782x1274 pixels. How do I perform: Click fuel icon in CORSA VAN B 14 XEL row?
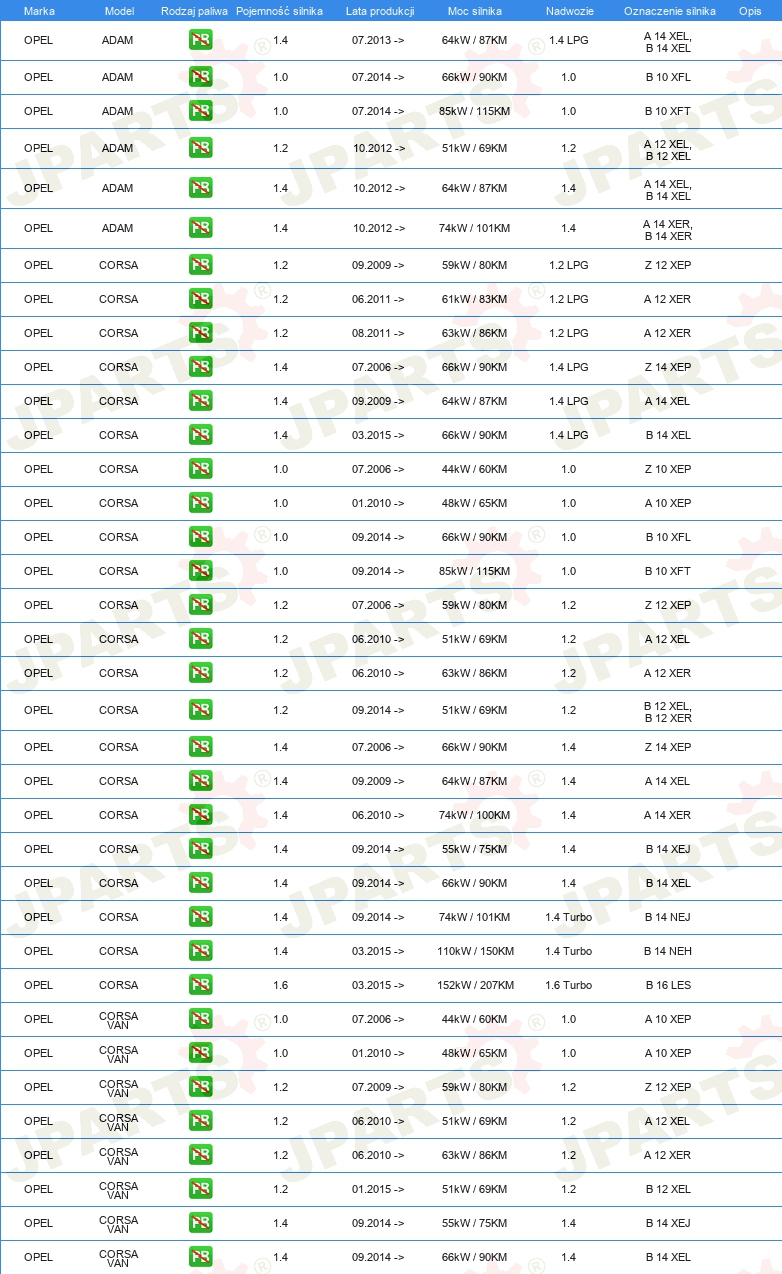tap(200, 1257)
